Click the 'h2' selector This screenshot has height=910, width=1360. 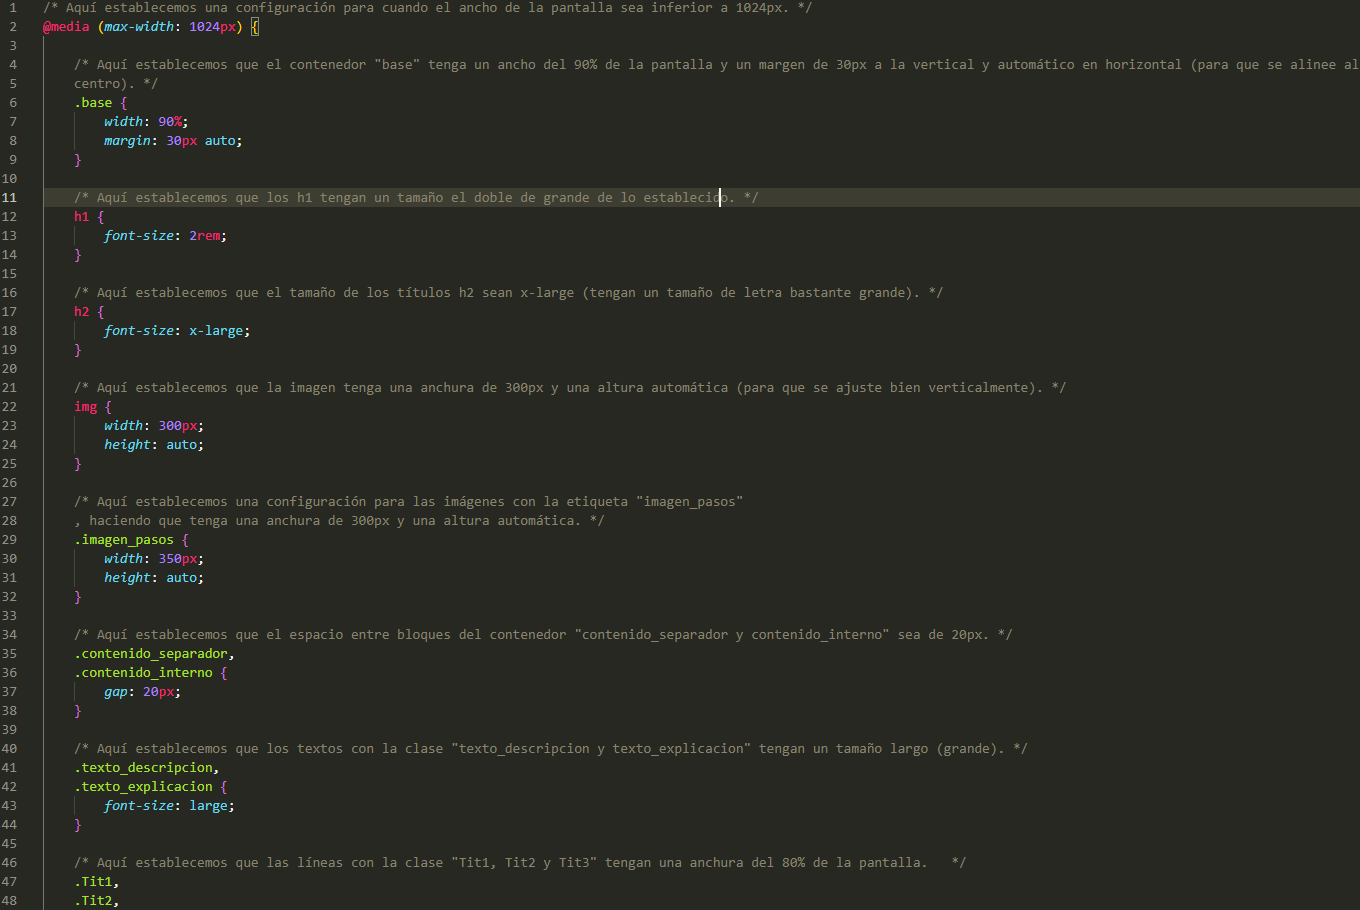(x=81, y=312)
